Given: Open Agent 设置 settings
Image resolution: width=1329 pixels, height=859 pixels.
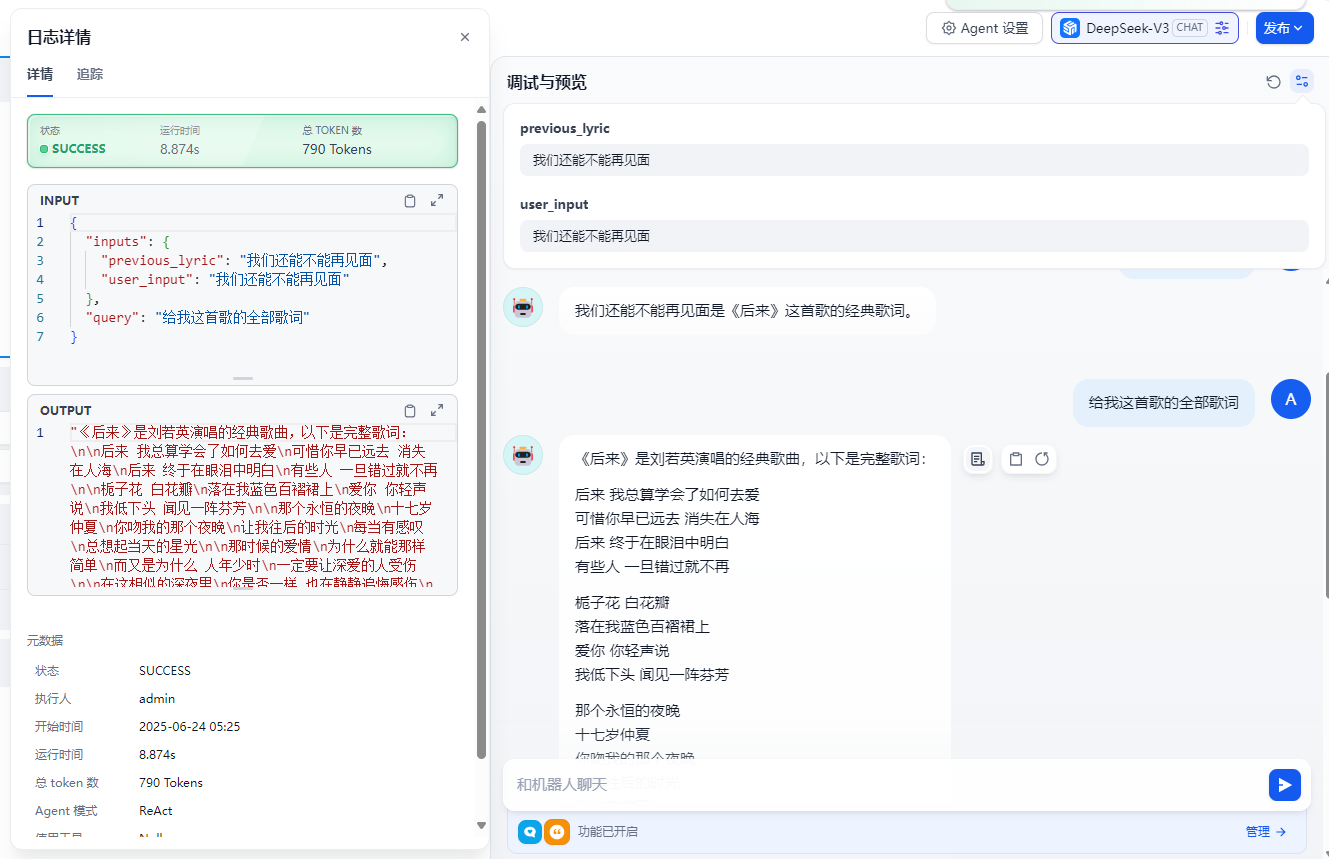Looking at the screenshot, I should (985, 28).
